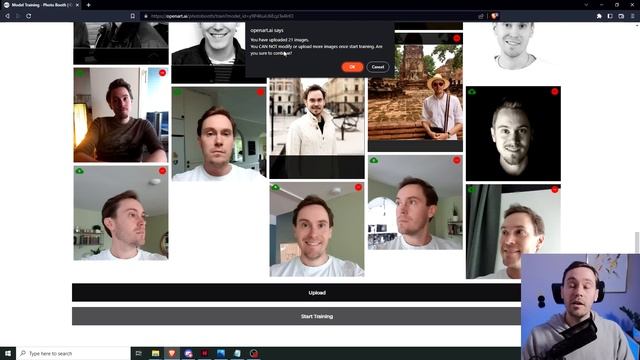The image size is (640, 360).
Task: Click the taskbar 'Type here to search' box
Action: click(73, 353)
